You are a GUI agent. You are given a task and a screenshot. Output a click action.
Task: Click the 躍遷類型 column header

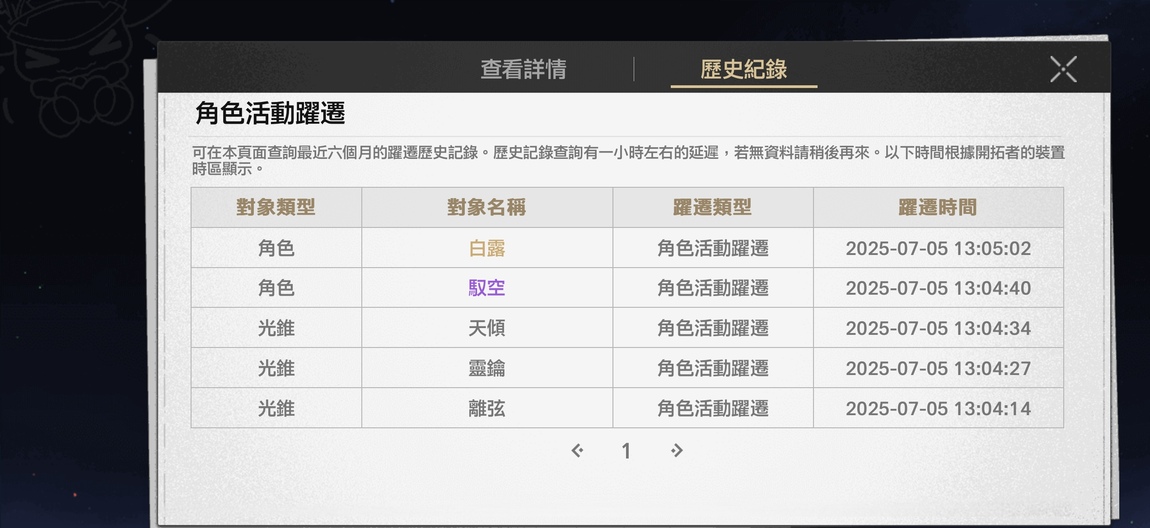point(713,208)
